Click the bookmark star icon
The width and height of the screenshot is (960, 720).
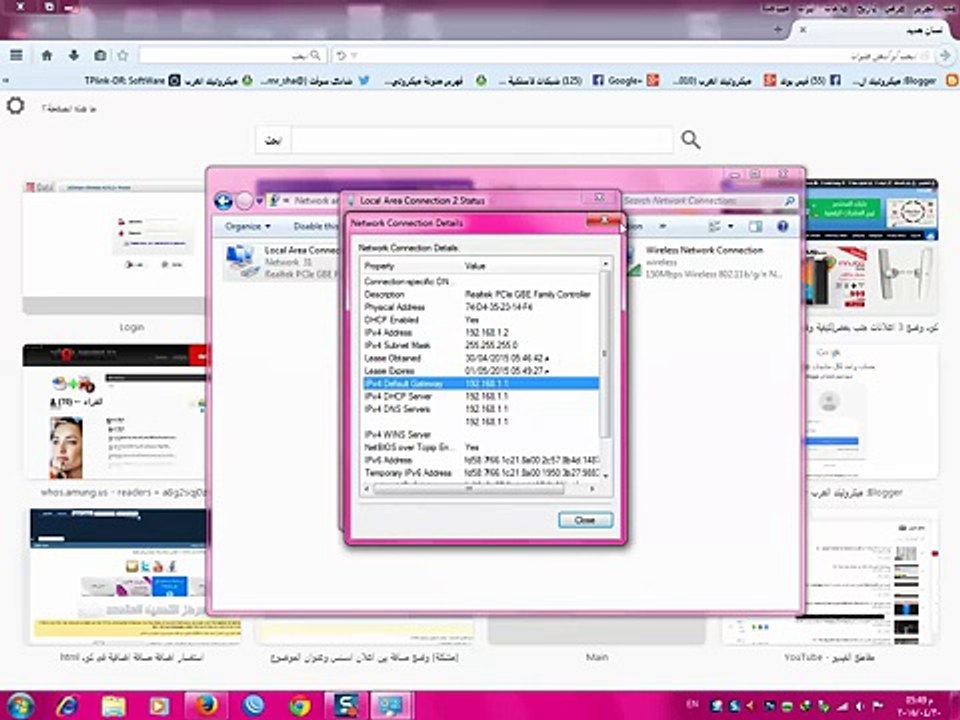[122, 55]
